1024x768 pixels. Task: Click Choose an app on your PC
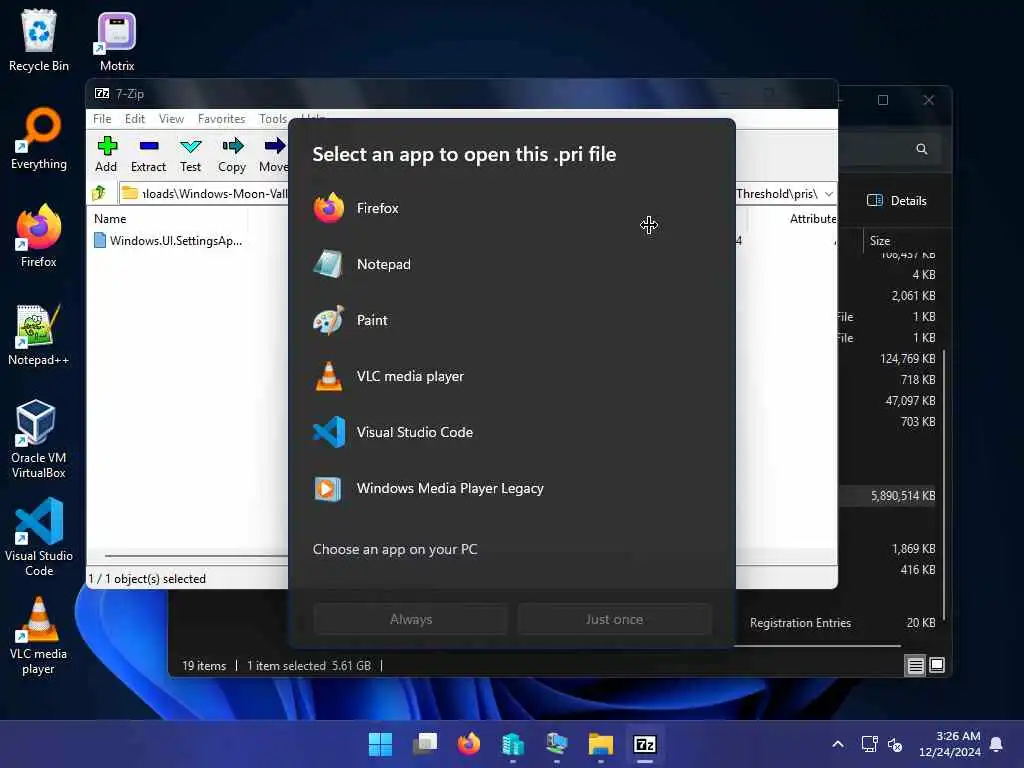pyautogui.click(x=394, y=549)
